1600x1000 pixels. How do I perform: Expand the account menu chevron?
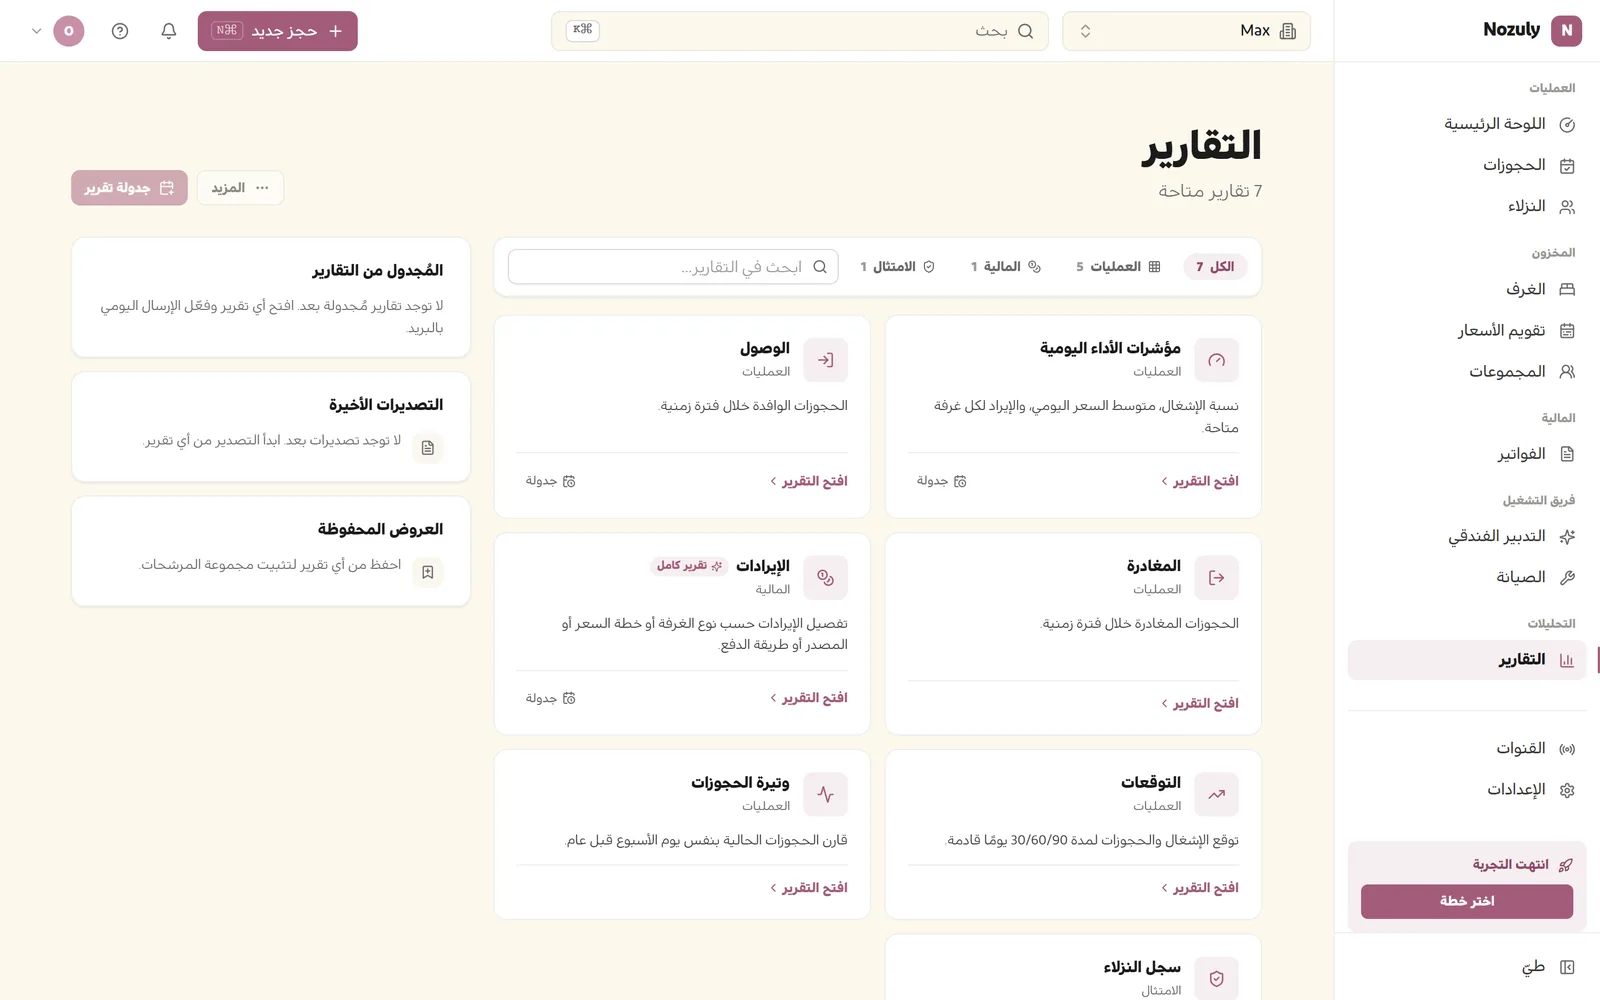click(37, 31)
